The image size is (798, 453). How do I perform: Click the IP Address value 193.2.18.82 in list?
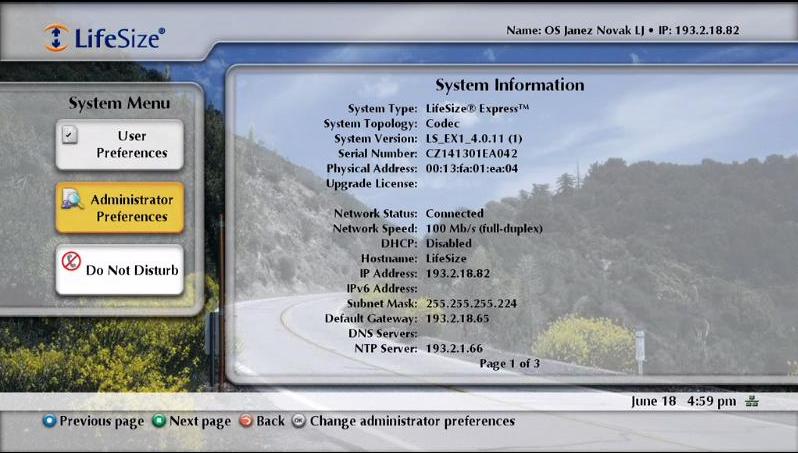(458, 273)
